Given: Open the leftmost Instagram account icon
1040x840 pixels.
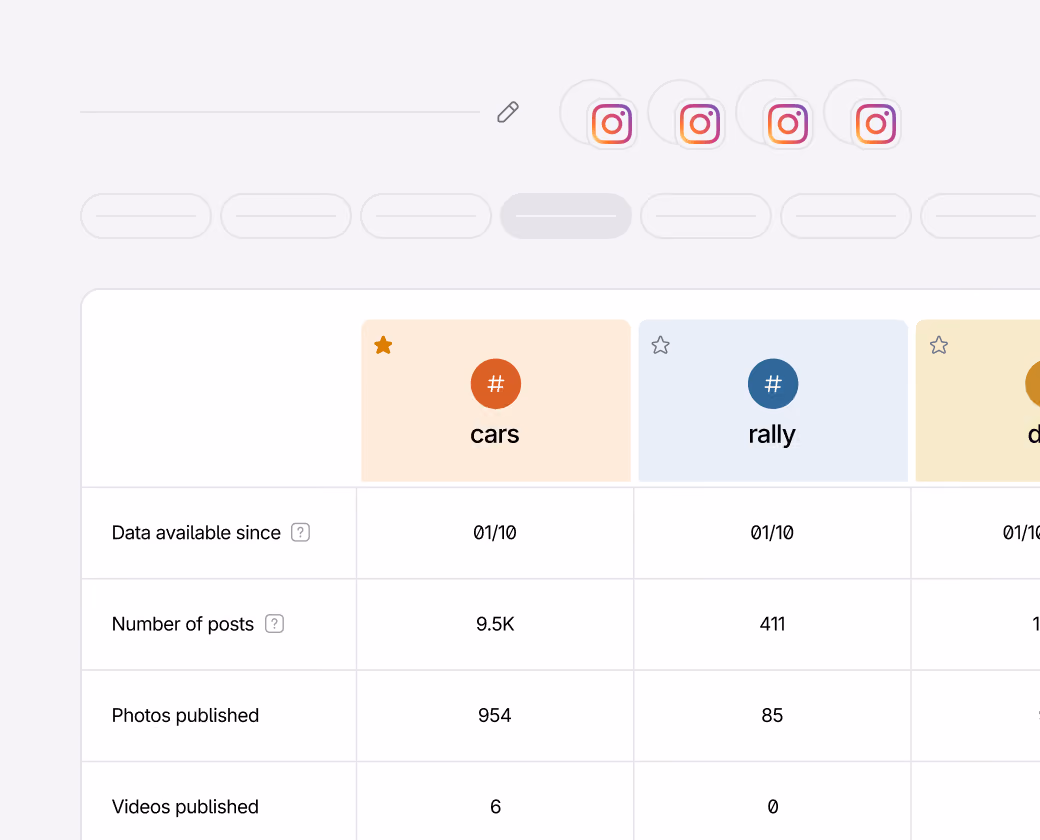Looking at the screenshot, I should (612, 124).
